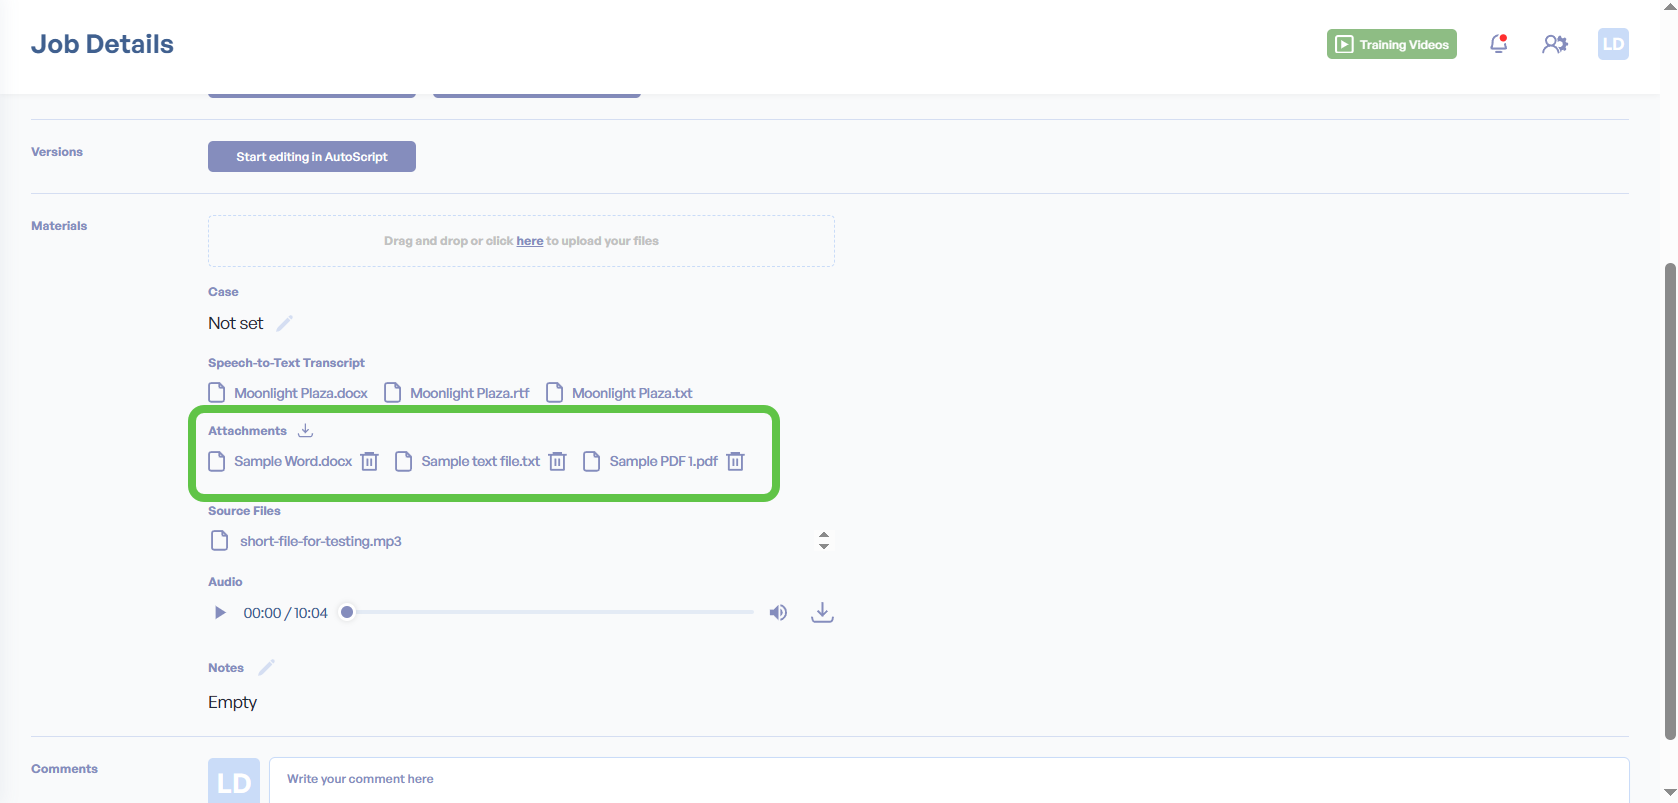Screen dimensions: 1678x803
Task: Click the comment input field
Action: coord(948,779)
